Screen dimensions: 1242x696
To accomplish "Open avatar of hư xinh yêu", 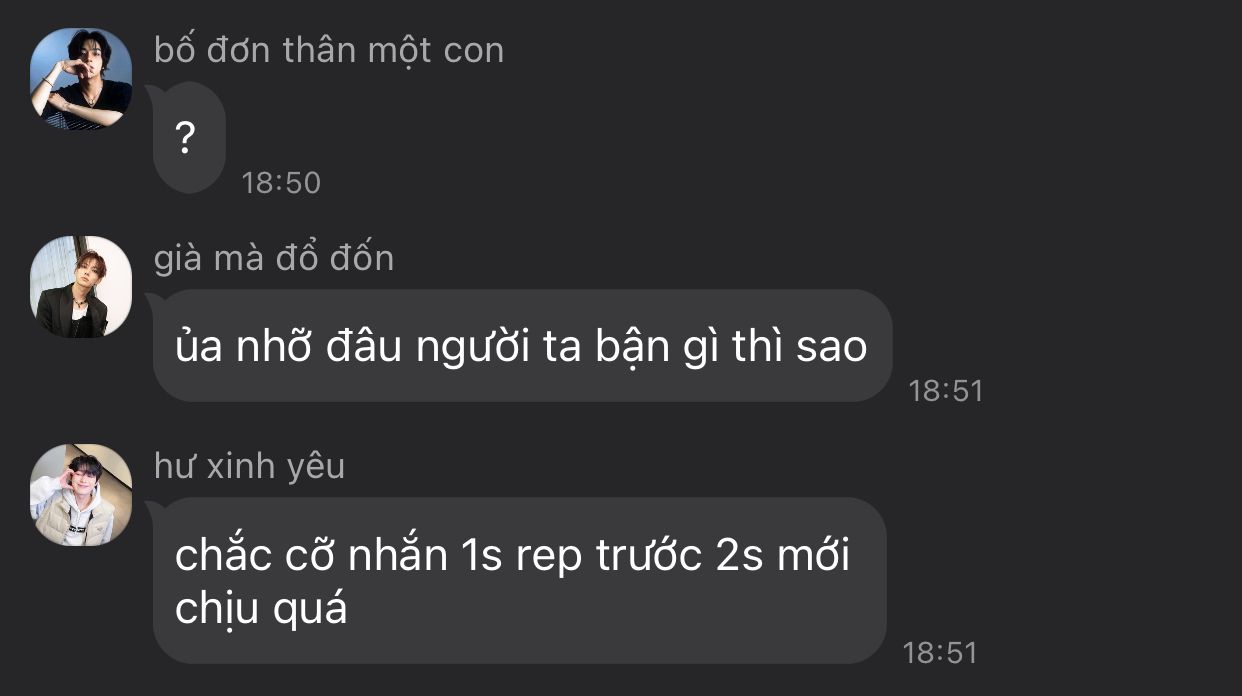I will [x=81, y=495].
